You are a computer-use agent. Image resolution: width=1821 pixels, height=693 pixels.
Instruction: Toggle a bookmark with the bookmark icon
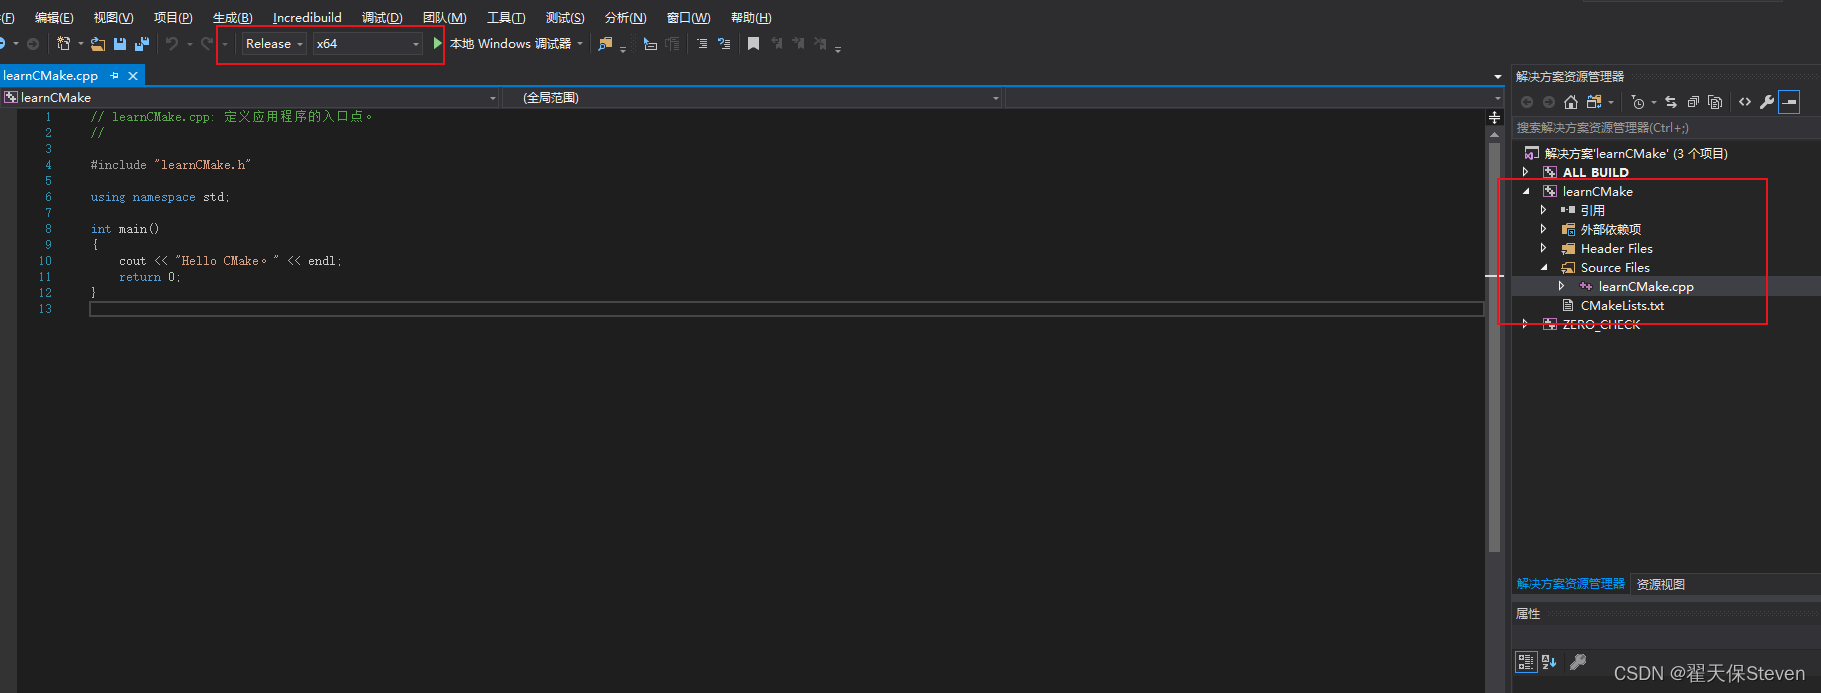coord(754,44)
